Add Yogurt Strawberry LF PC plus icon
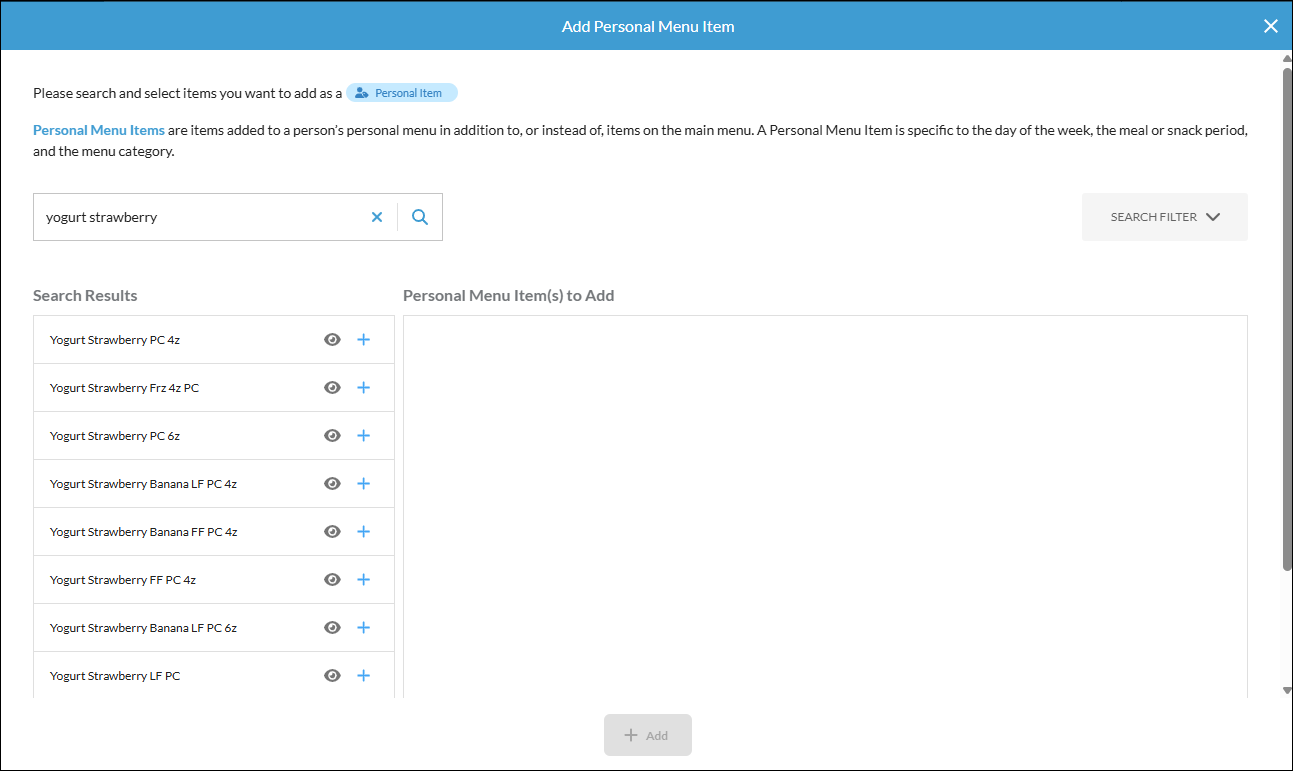1293x771 pixels. [363, 676]
